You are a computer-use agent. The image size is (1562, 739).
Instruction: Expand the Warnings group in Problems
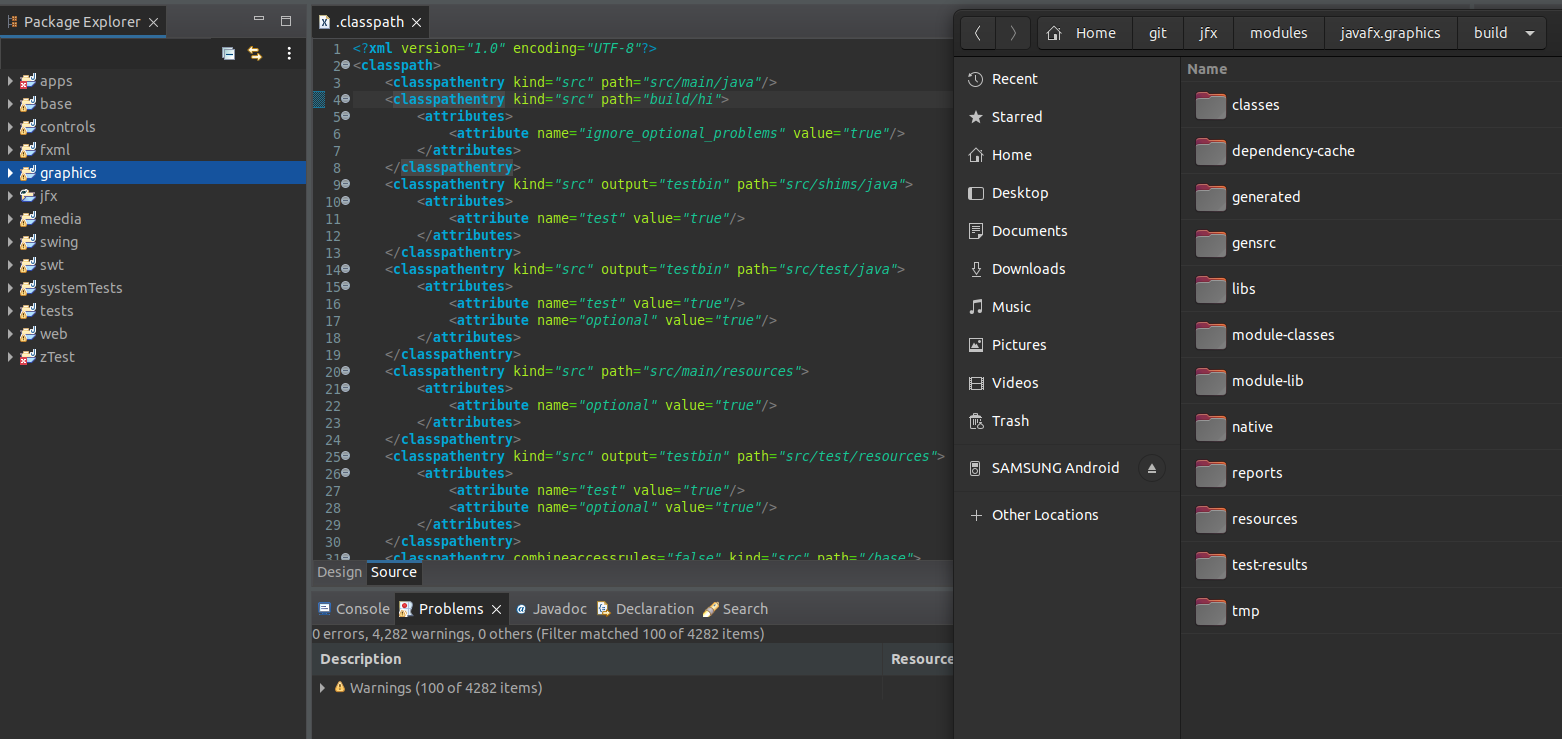322,688
